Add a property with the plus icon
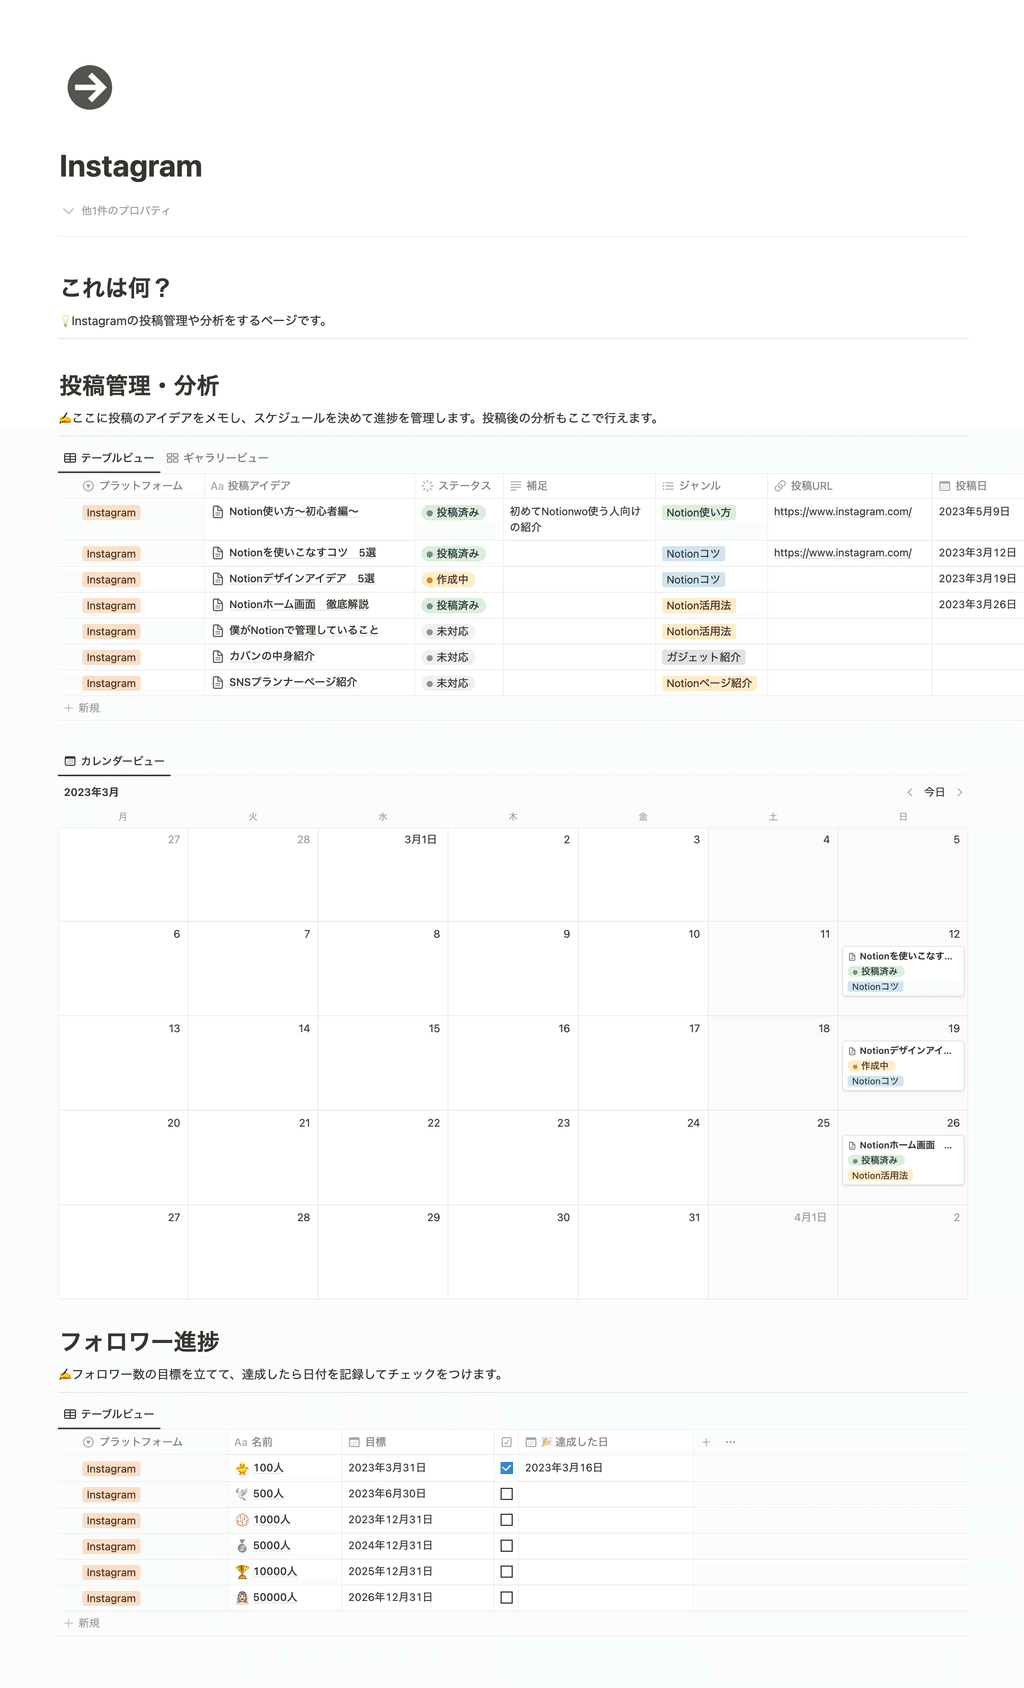1024x1688 pixels. pyautogui.click(x=706, y=1442)
